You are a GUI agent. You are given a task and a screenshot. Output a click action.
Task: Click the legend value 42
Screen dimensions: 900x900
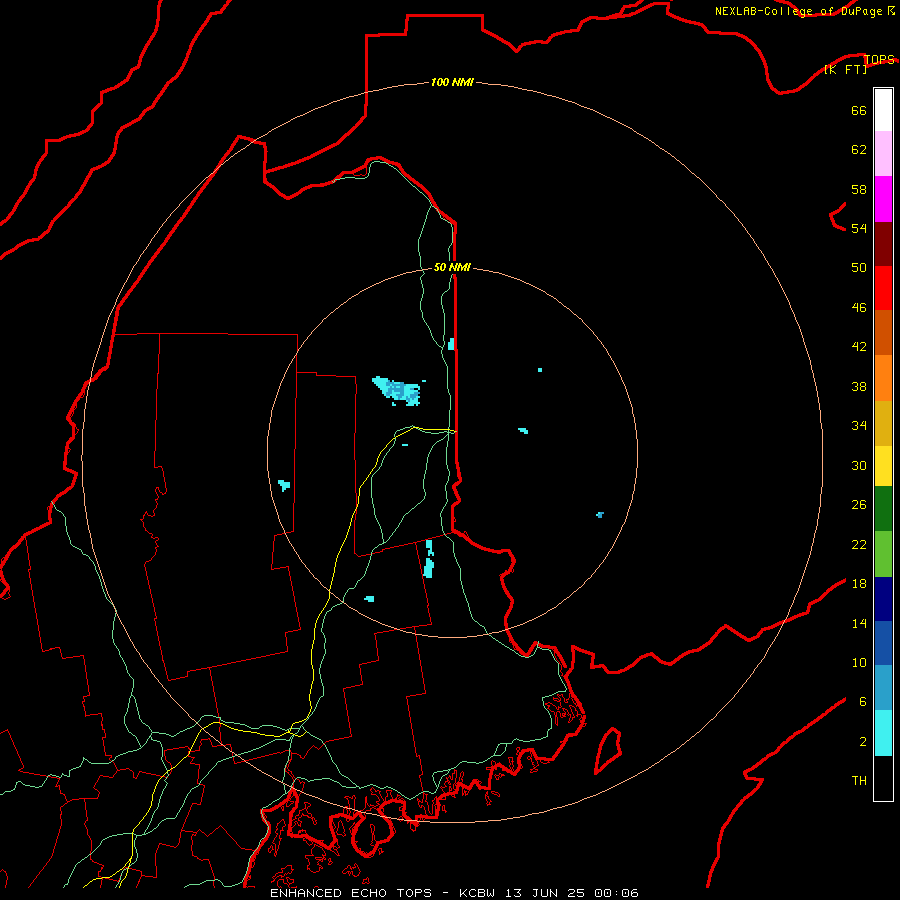click(859, 347)
